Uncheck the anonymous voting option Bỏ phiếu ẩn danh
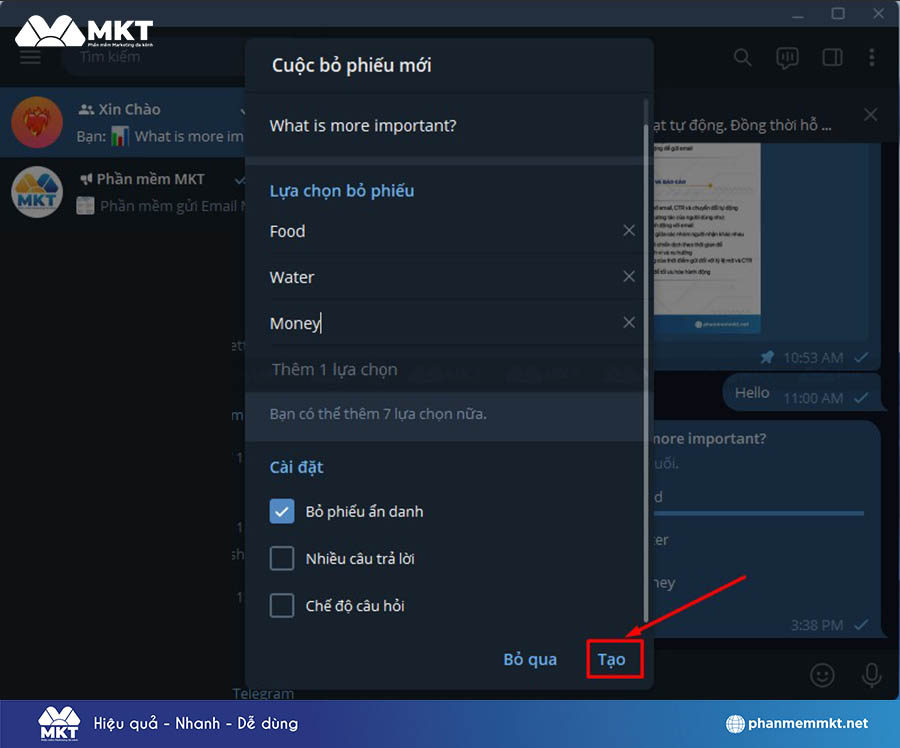 (281, 510)
